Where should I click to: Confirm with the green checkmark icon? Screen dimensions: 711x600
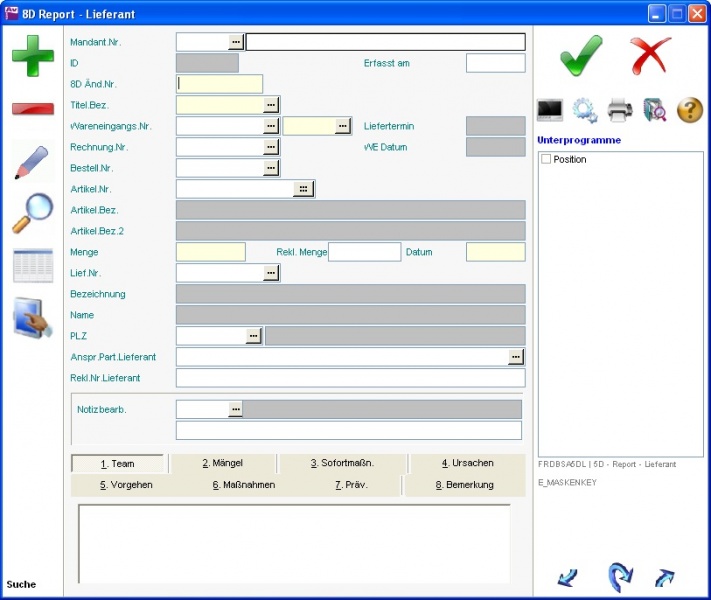click(581, 55)
